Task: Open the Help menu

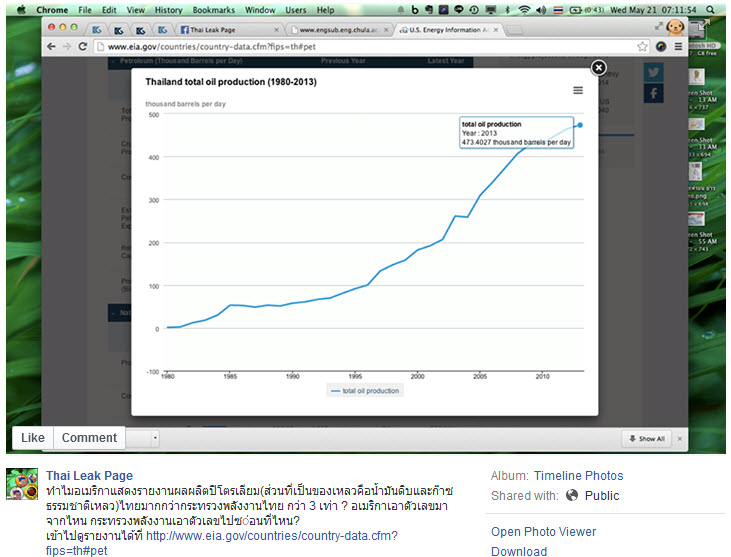Action: [x=325, y=10]
